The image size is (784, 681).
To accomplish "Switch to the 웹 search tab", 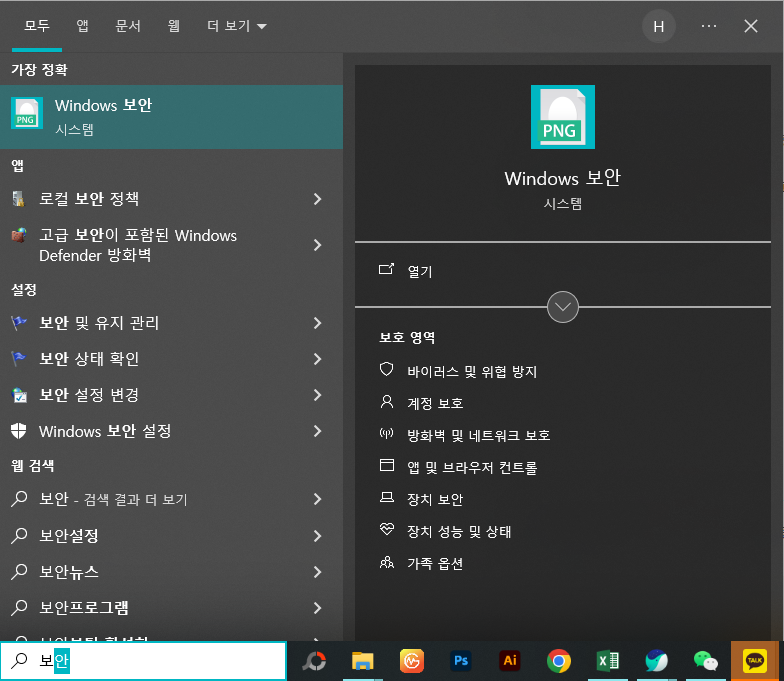I will [x=174, y=26].
